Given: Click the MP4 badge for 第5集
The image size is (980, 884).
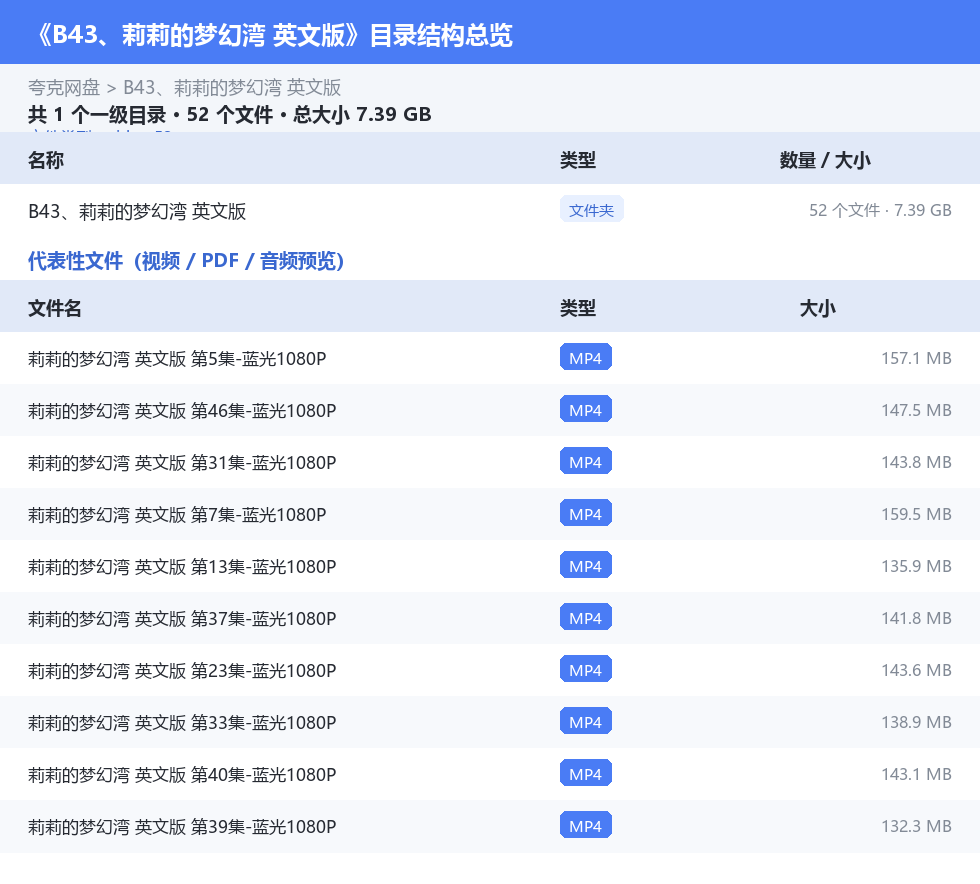Looking at the screenshot, I should tap(586, 358).
